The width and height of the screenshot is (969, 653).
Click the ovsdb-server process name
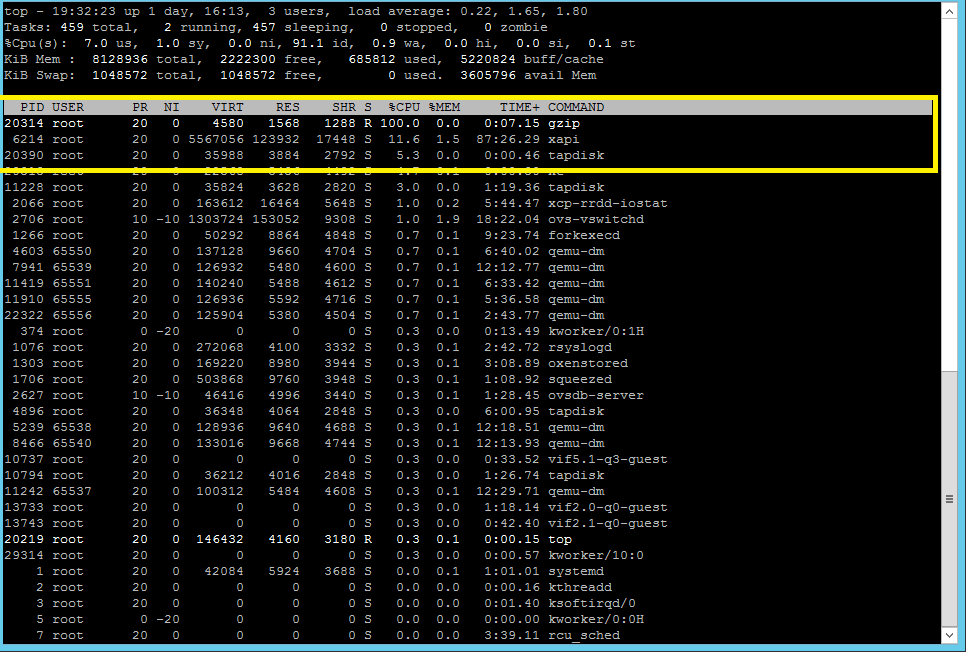point(595,395)
